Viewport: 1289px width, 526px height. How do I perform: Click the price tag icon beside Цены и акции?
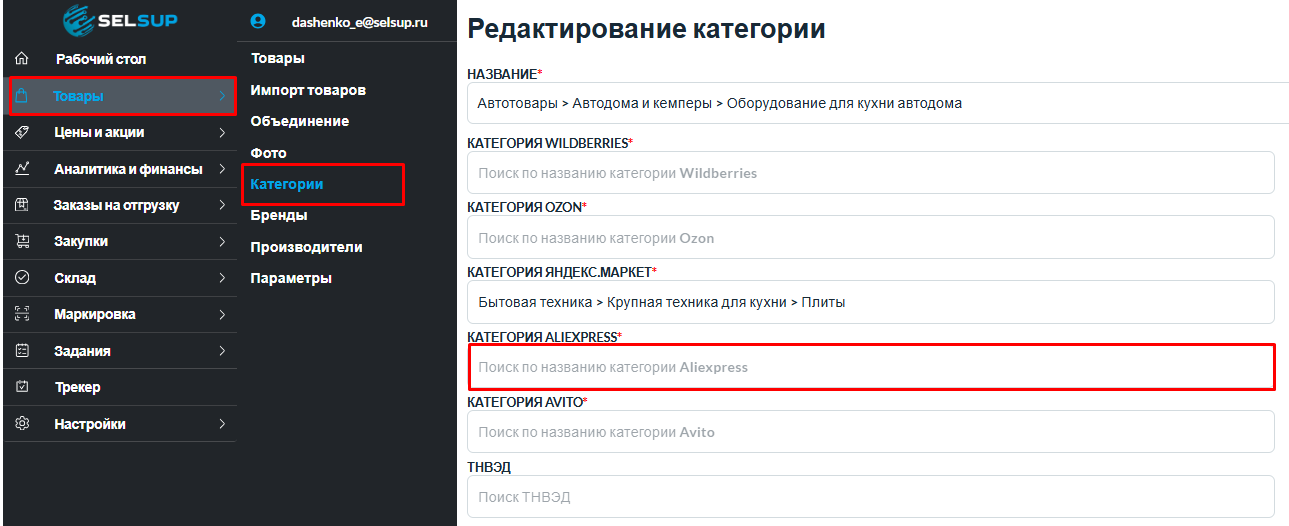point(22,132)
